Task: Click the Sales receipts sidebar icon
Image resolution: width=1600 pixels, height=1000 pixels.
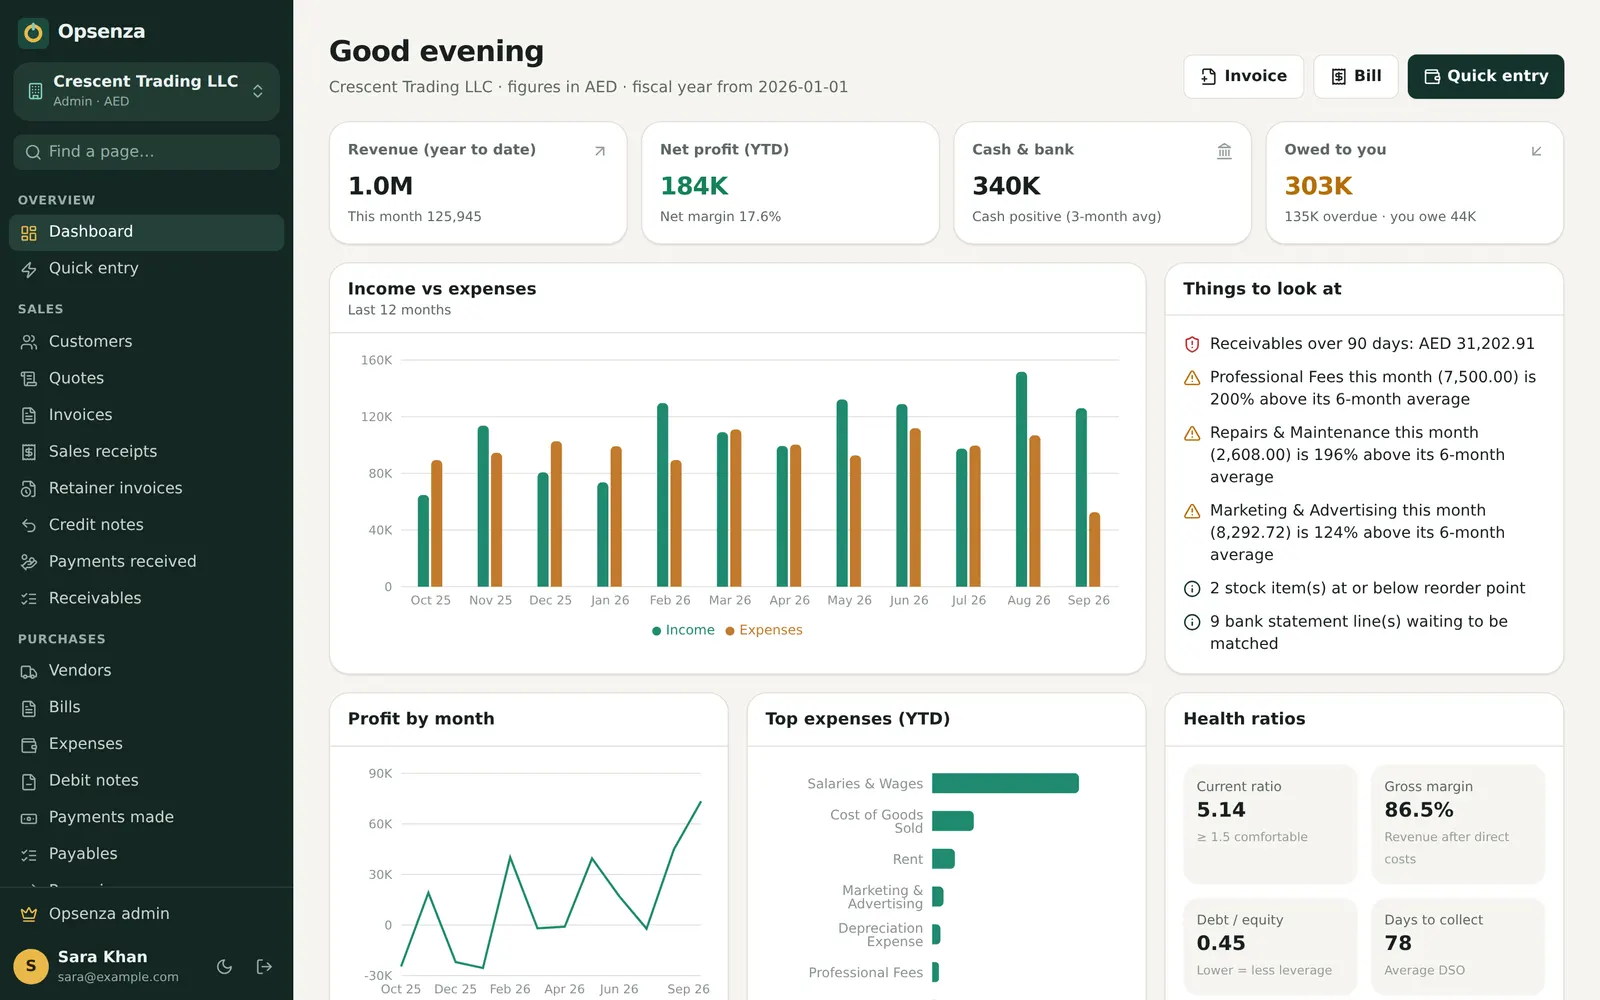Action: pos(29,452)
